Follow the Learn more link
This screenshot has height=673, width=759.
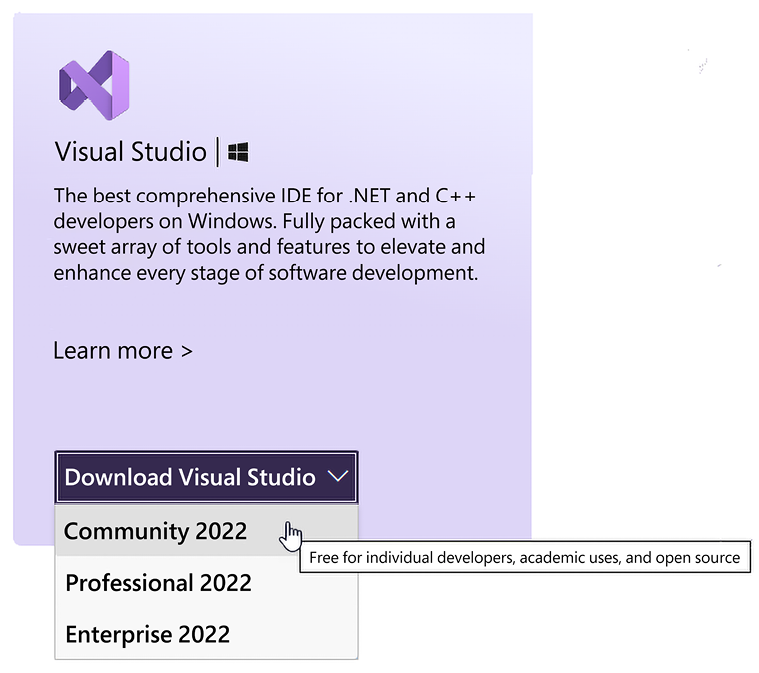(x=123, y=351)
